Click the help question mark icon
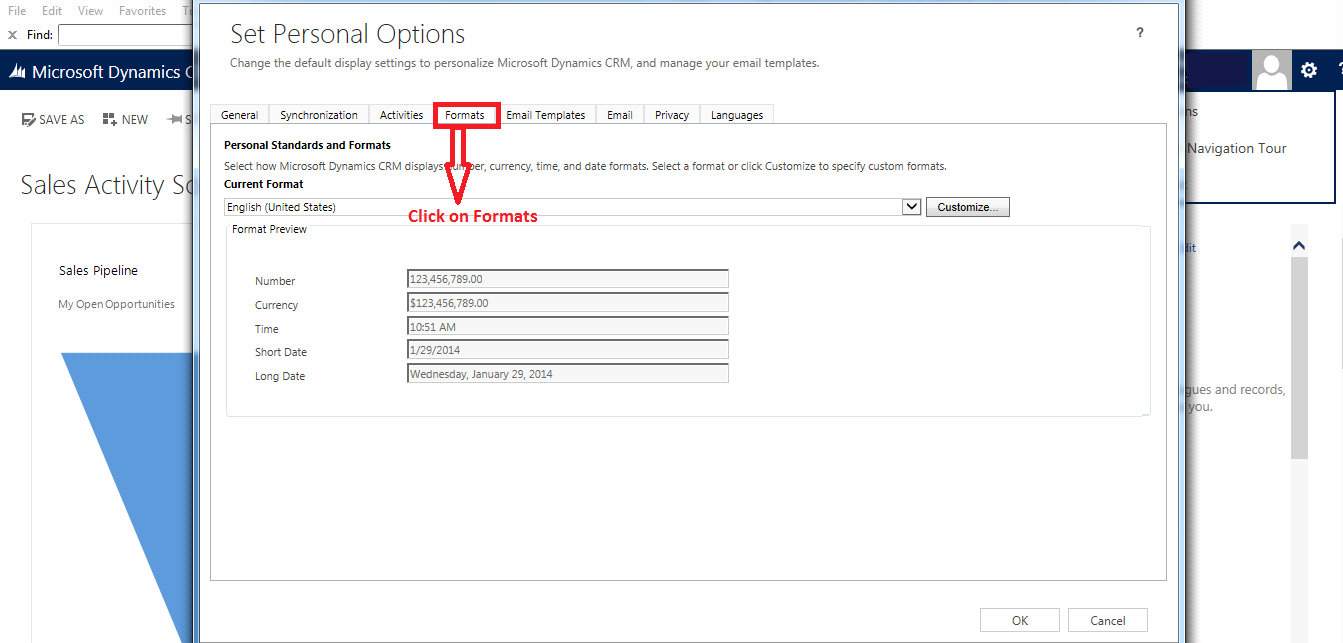 pyautogui.click(x=1139, y=33)
